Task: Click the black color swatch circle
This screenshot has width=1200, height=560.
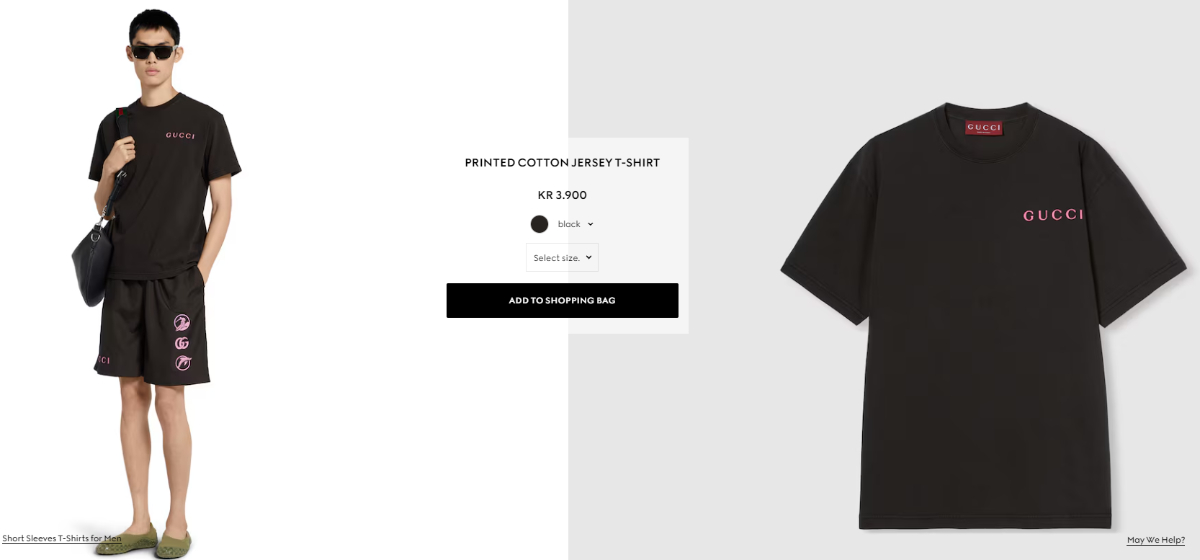Action: click(540, 224)
